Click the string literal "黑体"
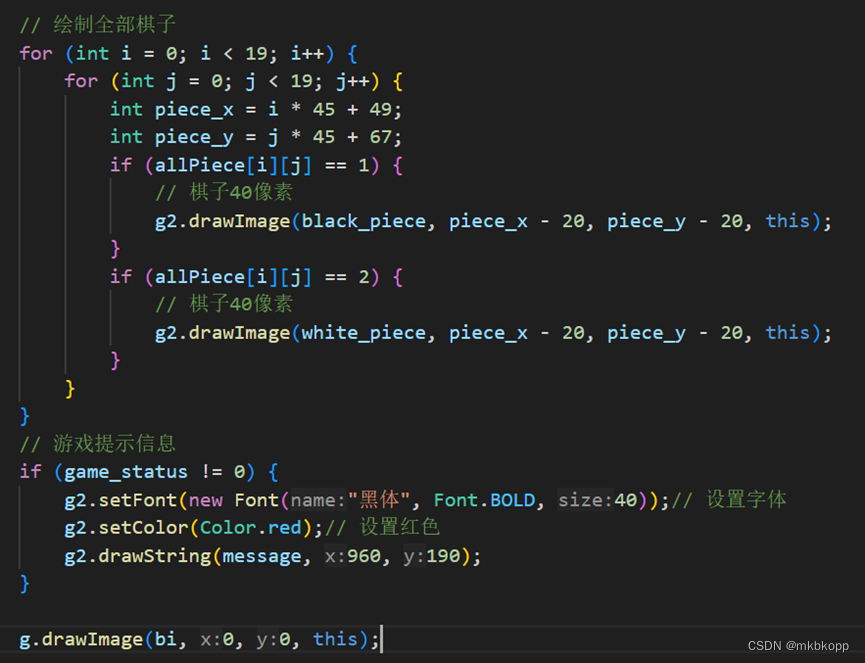The height and width of the screenshot is (663, 865). 379,500
